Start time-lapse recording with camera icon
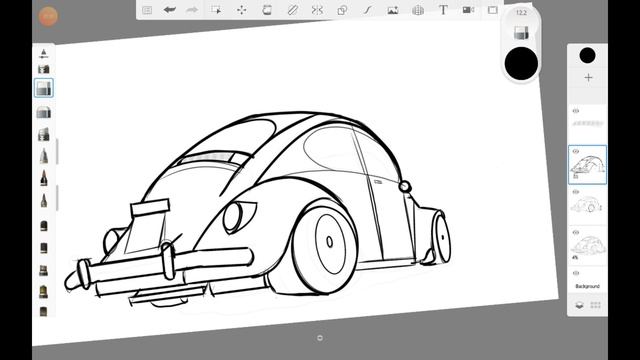The height and width of the screenshot is (360, 640). click(x=468, y=10)
